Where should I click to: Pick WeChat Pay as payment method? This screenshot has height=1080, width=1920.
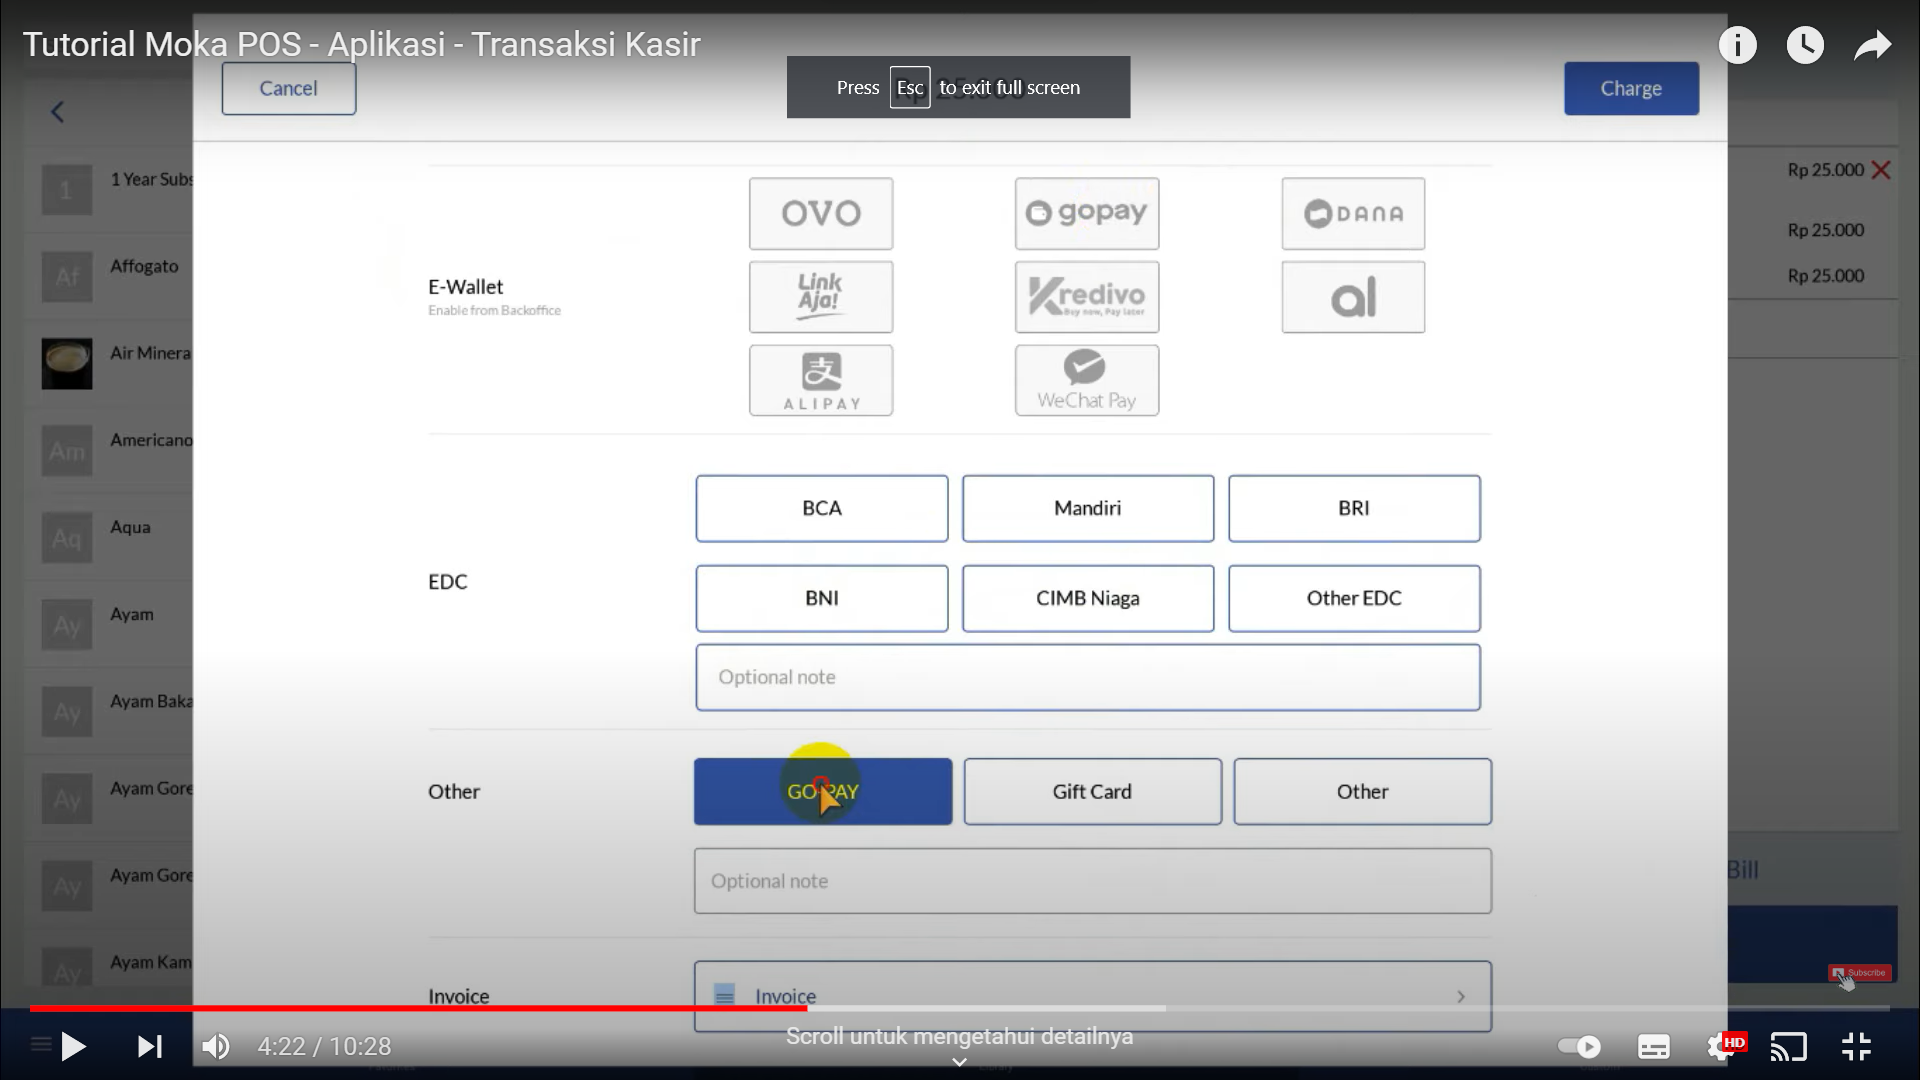(x=1087, y=380)
